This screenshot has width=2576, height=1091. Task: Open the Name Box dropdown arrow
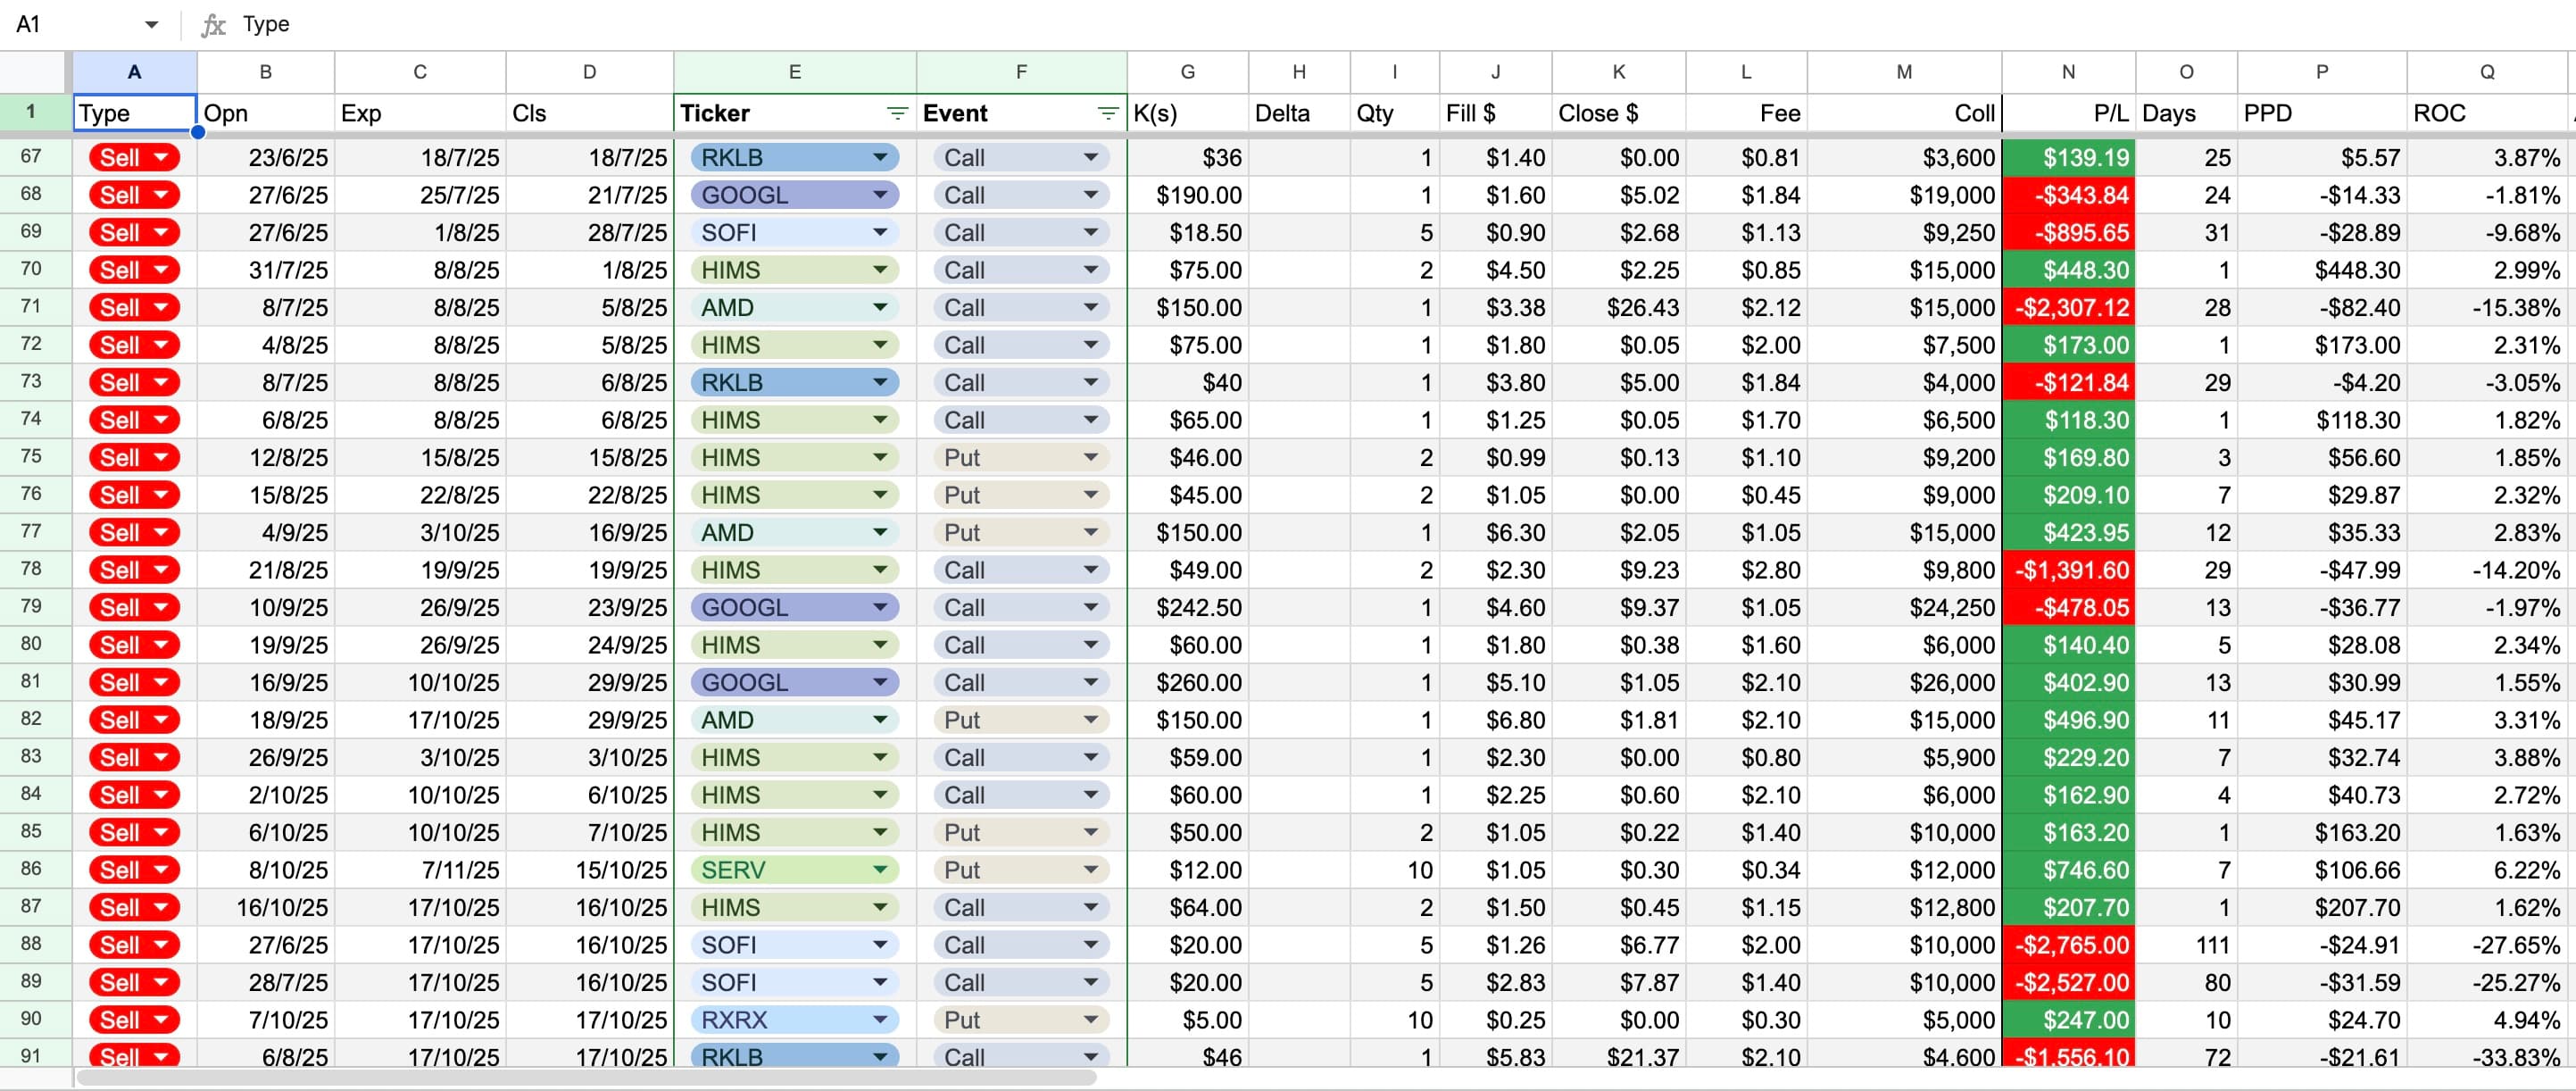point(152,24)
